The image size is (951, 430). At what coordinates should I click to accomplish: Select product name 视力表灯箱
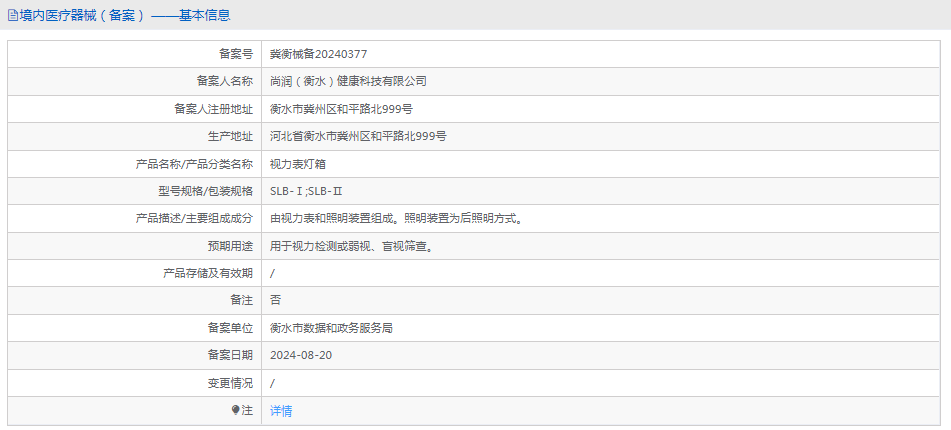(297, 164)
